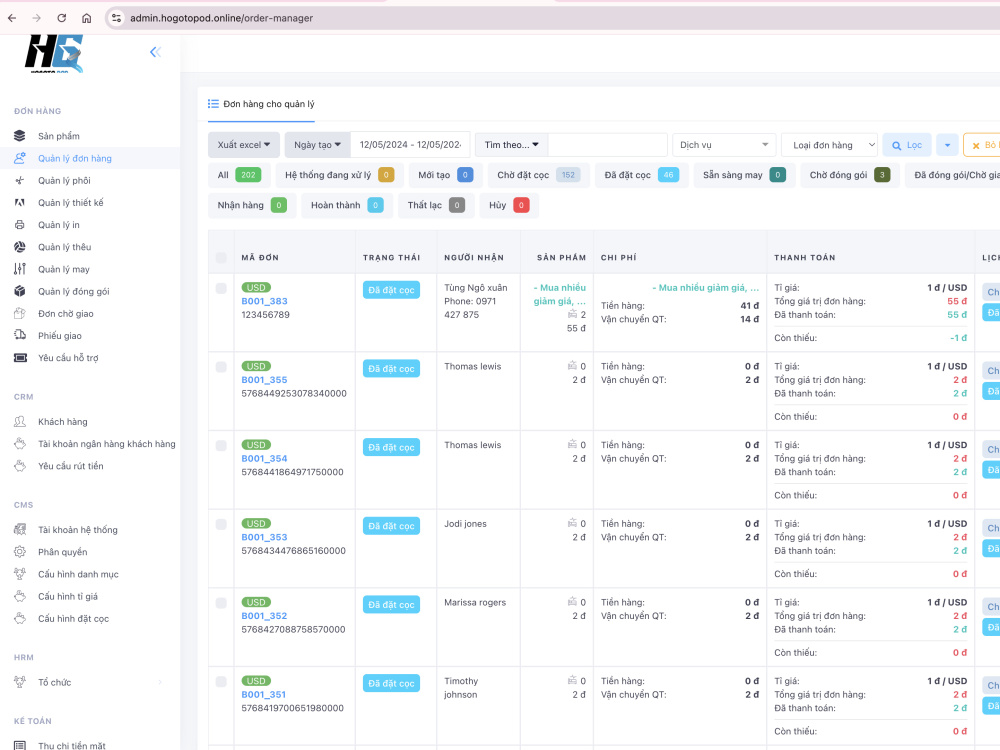The height and width of the screenshot is (750, 1000).
Task: Click the Lọc filter button
Action: point(907,145)
